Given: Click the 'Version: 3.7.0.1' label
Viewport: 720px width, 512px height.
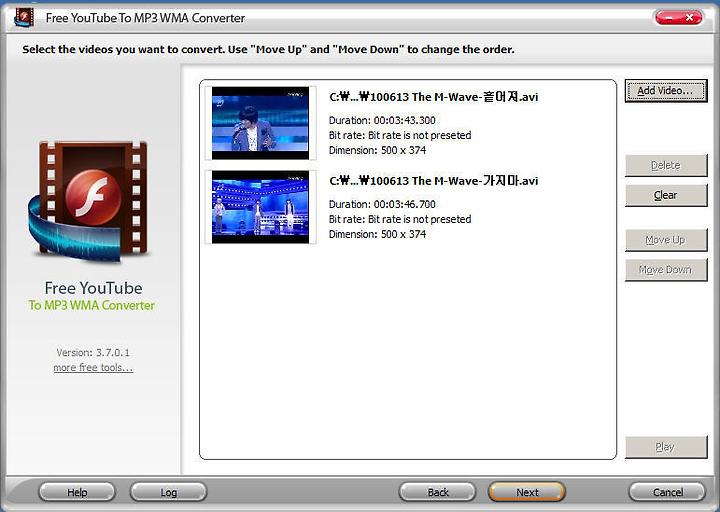Looking at the screenshot, I should pyautogui.click(x=93, y=353).
